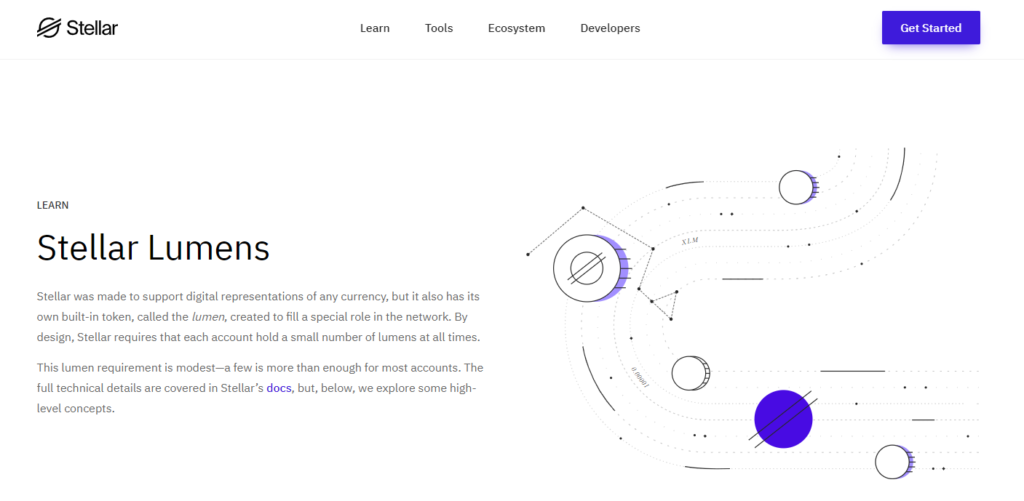Follow the docs link in the paragraph
This screenshot has width=1024, height=501.
click(279, 388)
